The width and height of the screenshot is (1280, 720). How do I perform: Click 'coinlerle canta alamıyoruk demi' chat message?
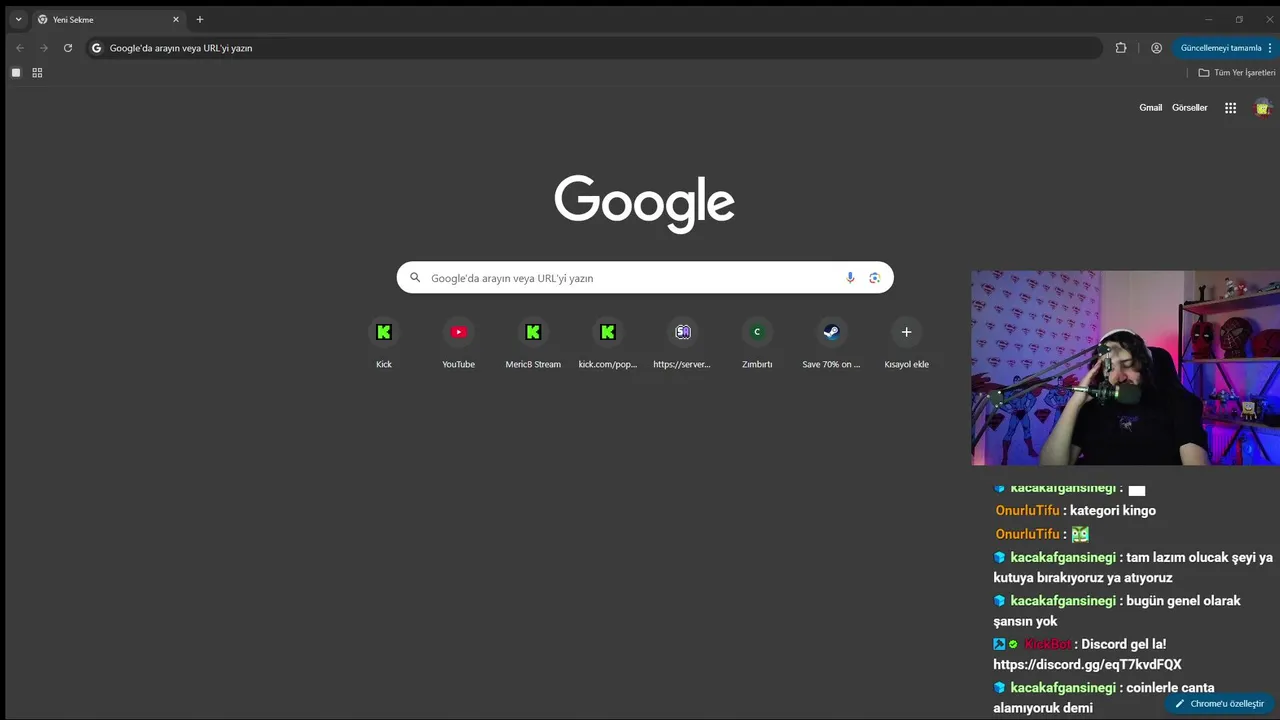coord(1104,698)
